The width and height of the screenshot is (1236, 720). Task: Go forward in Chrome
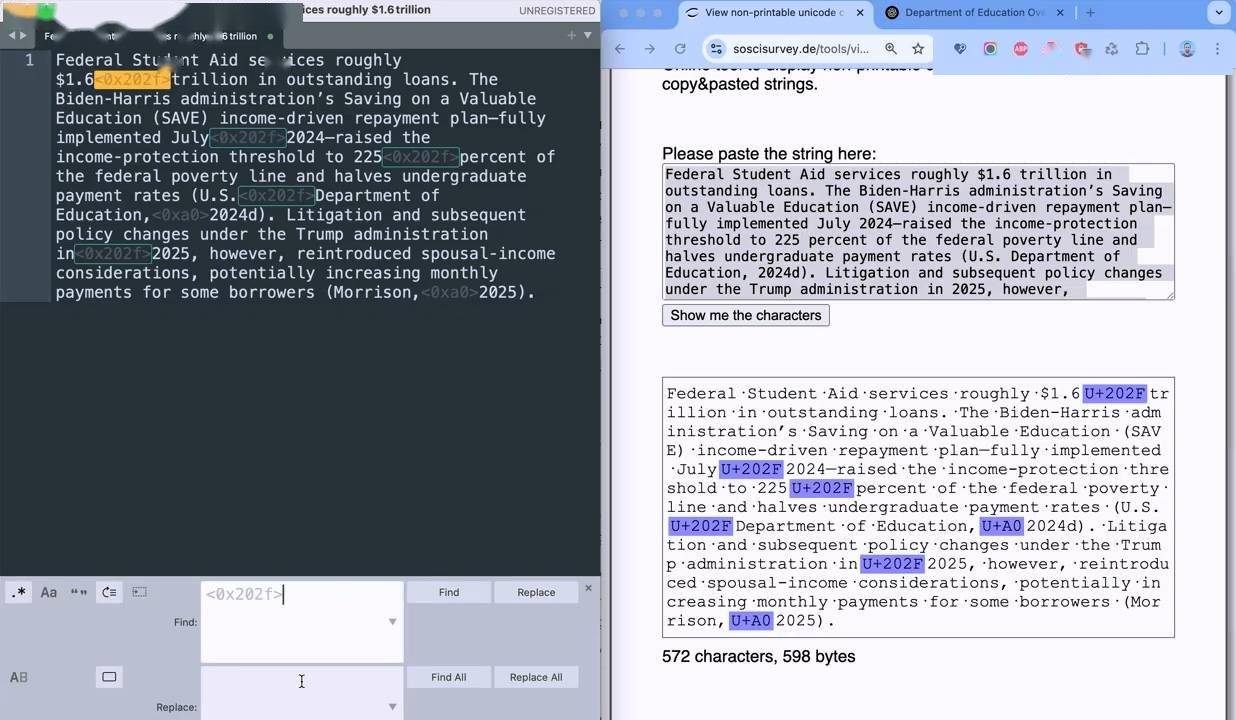tap(650, 48)
